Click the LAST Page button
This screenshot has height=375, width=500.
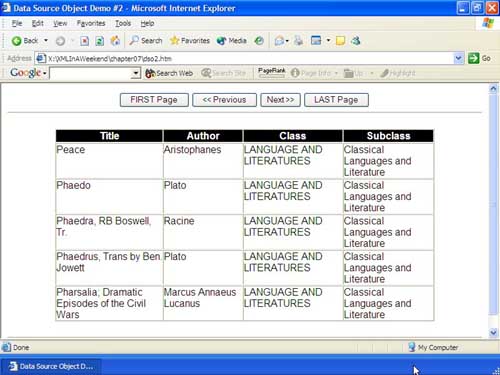pyautogui.click(x=336, y=100)
